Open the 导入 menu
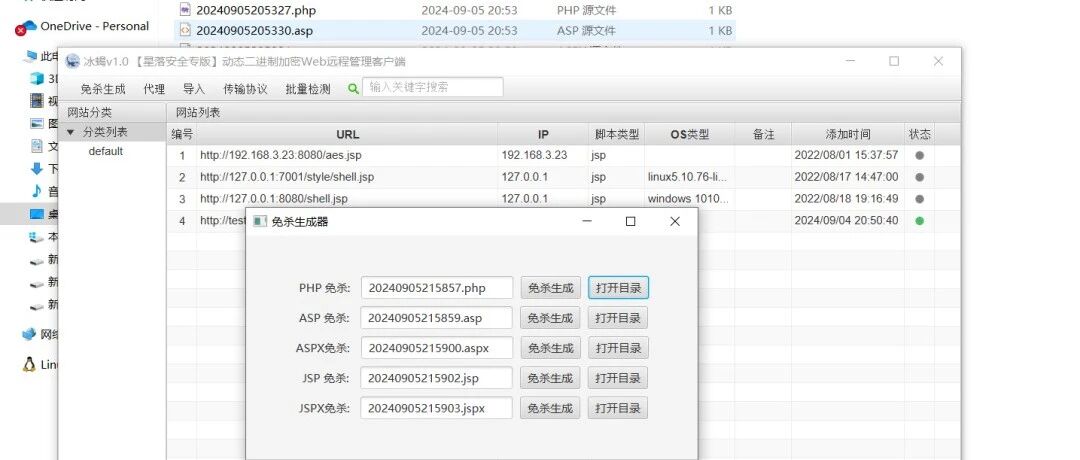This screenshot has width=1080, height=460. tap(194, 89)
